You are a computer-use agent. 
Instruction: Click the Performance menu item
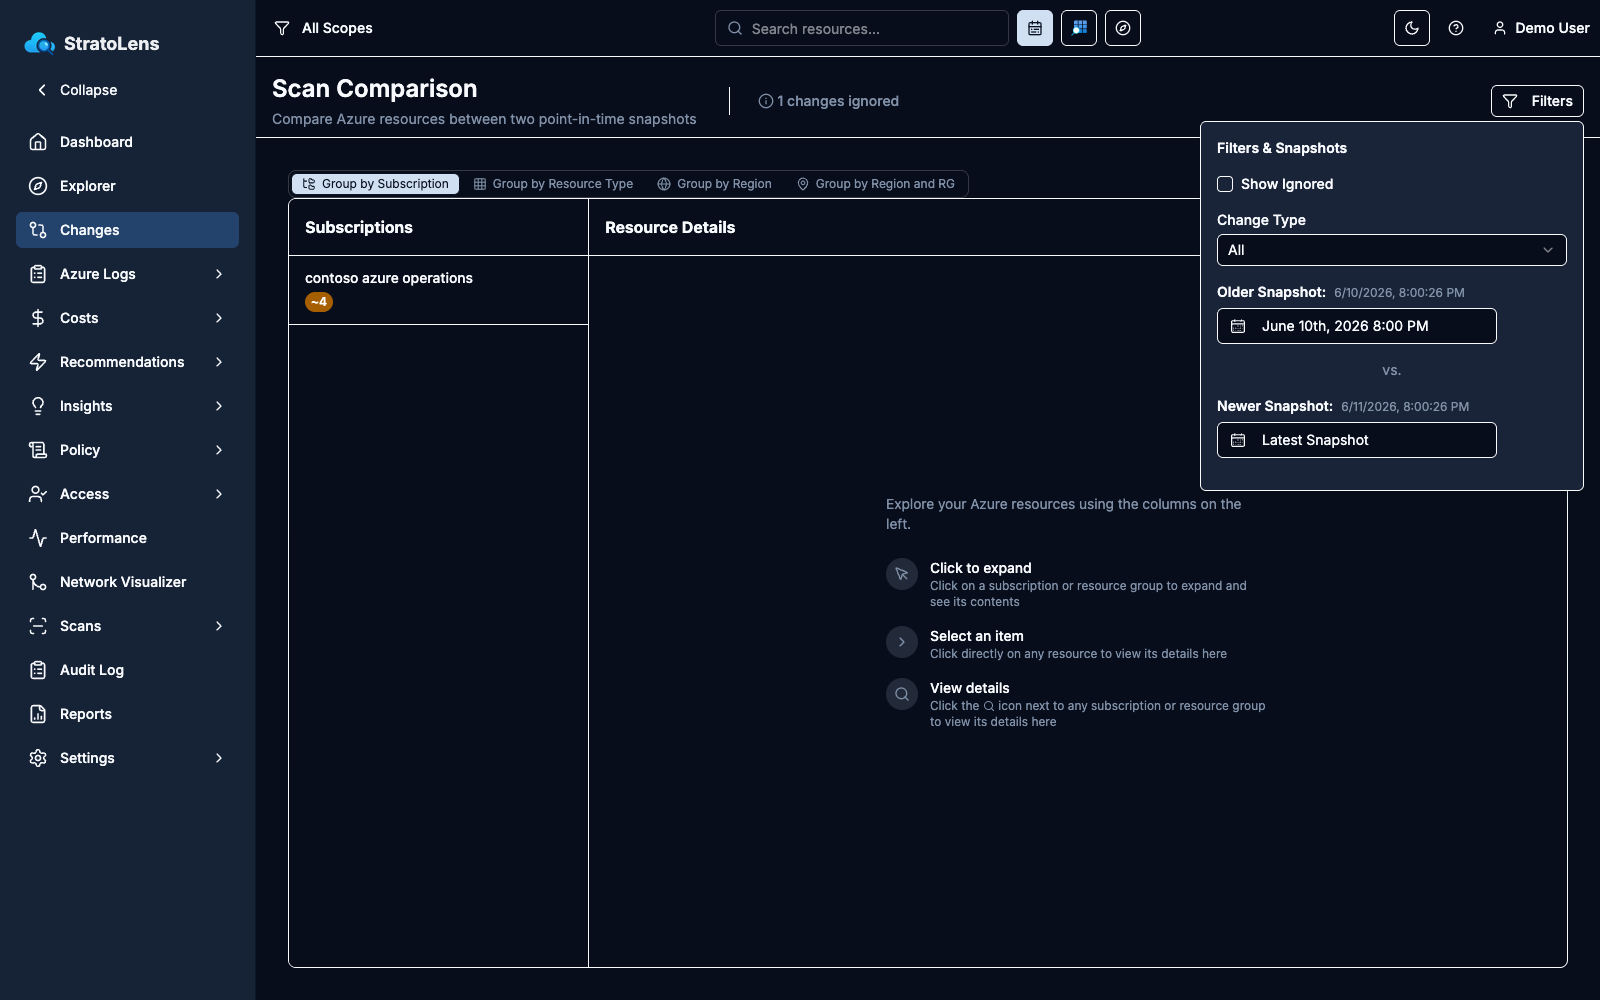(127, 538)
